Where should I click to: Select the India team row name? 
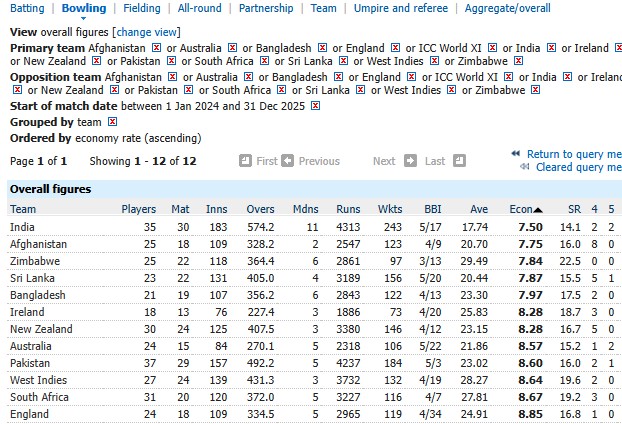pyautogui.click(x=22, y=227)
